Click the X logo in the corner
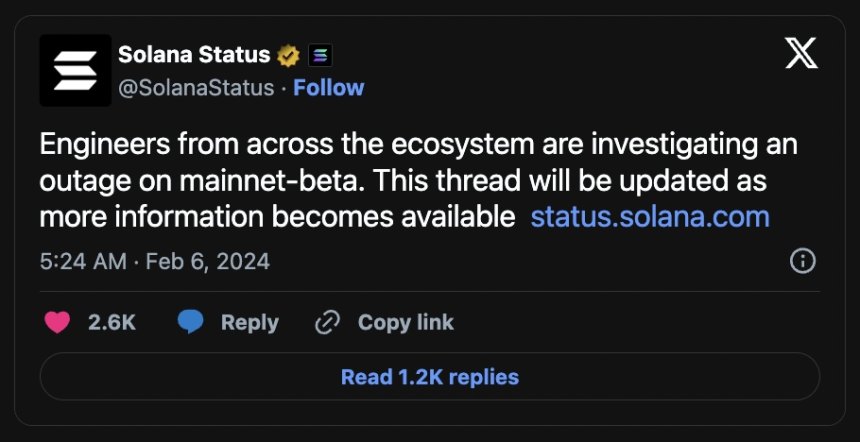860x442 pixels. pyautogui.click(x=801, y=55)
